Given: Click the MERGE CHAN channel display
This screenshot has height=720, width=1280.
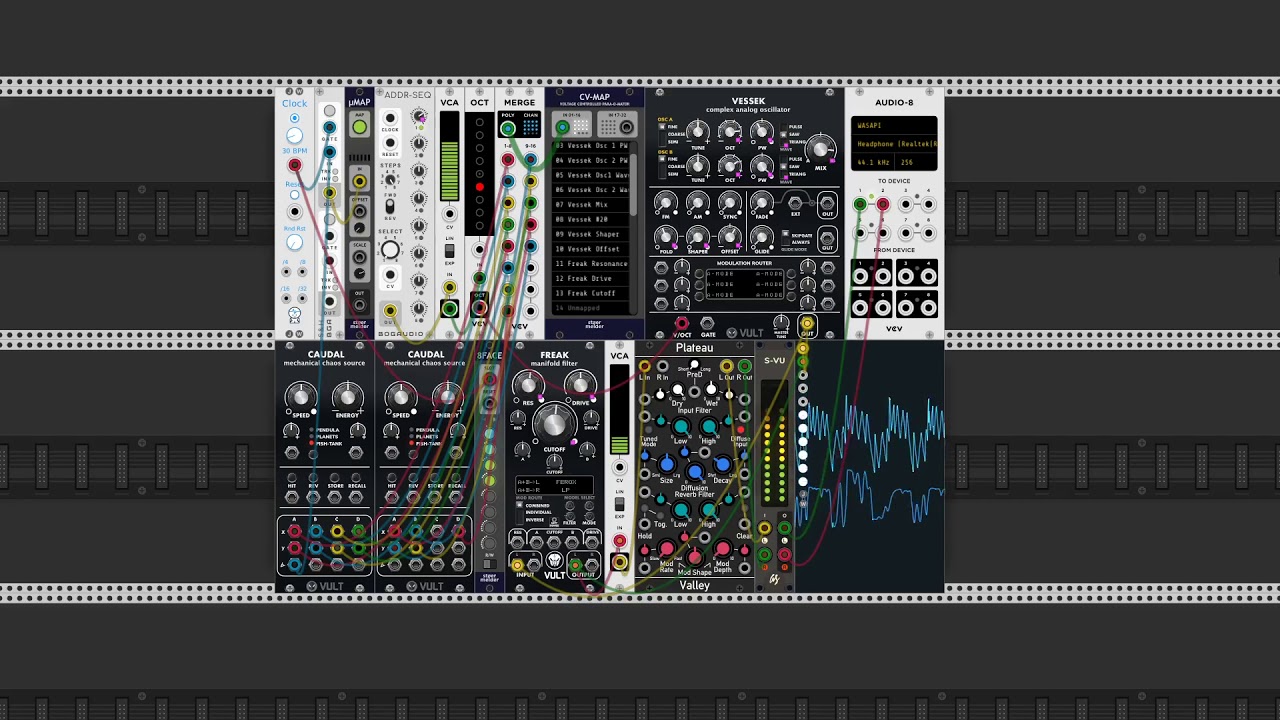Looking at the screenshot, I should tap(530, 127).
